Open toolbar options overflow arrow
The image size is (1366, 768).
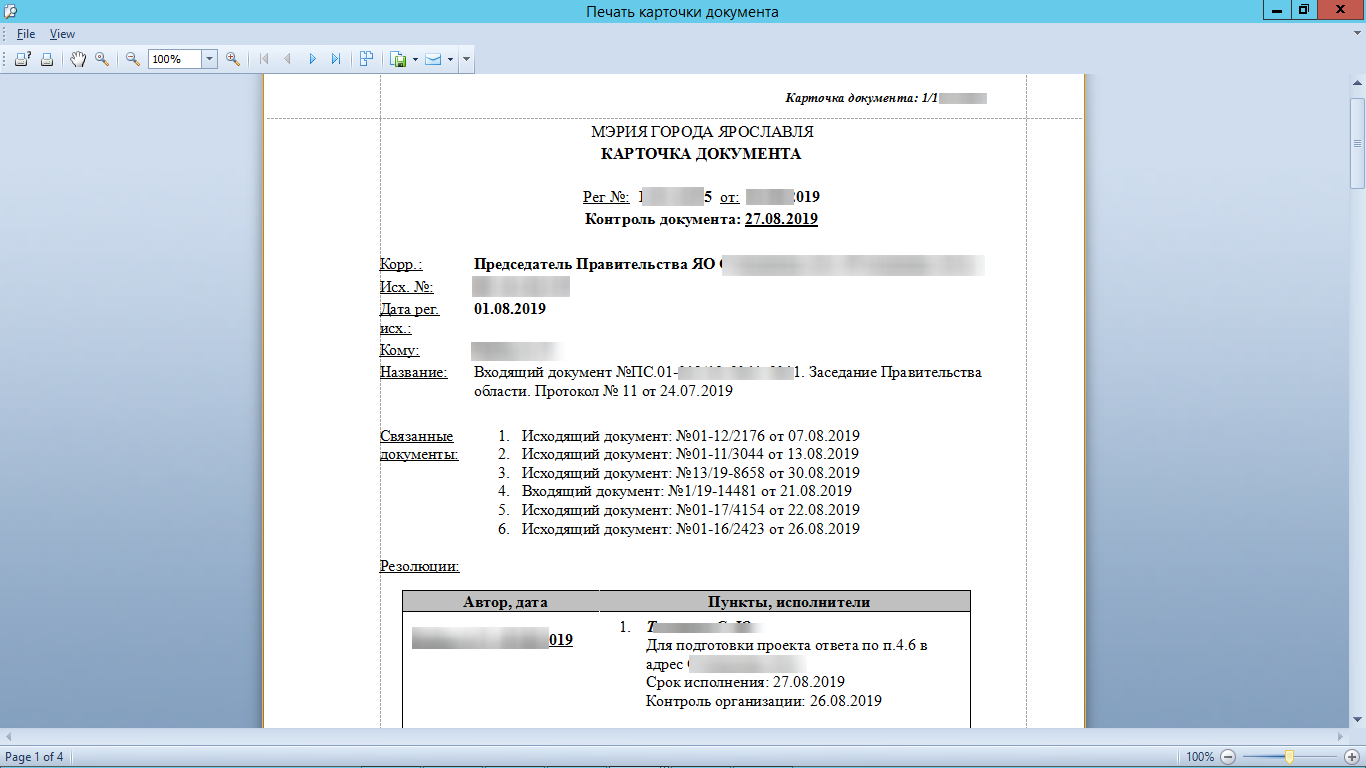tap(467, 60)
